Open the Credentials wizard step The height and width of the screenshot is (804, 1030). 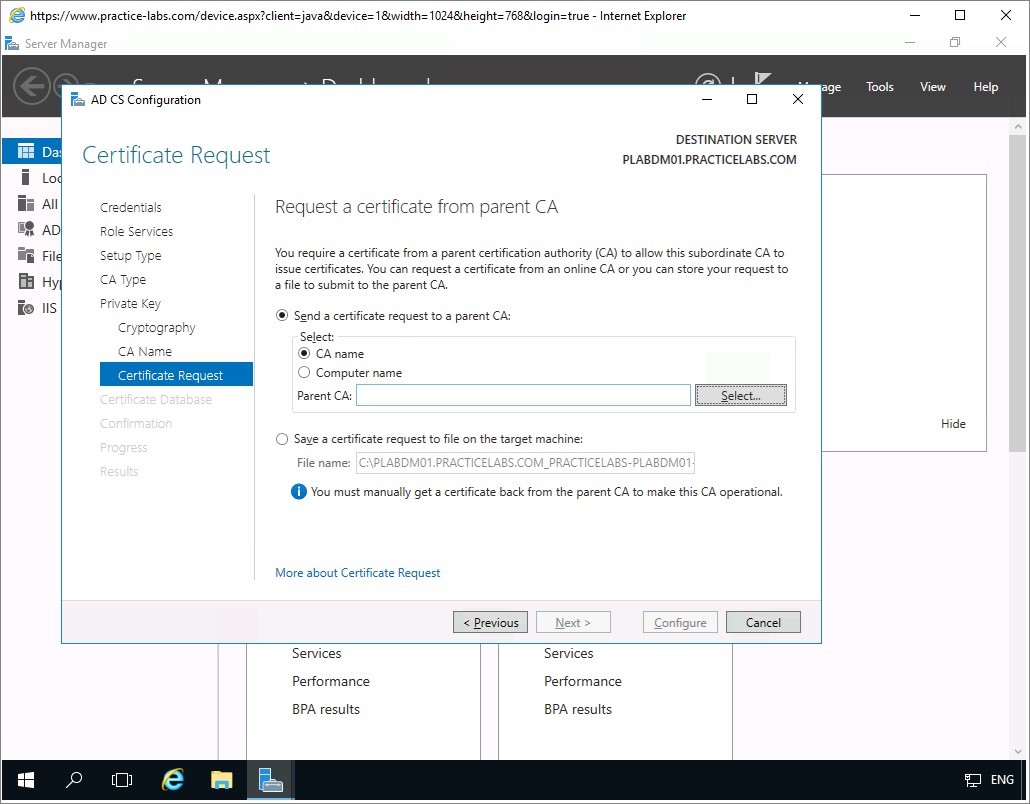click(x=130, y=208)
